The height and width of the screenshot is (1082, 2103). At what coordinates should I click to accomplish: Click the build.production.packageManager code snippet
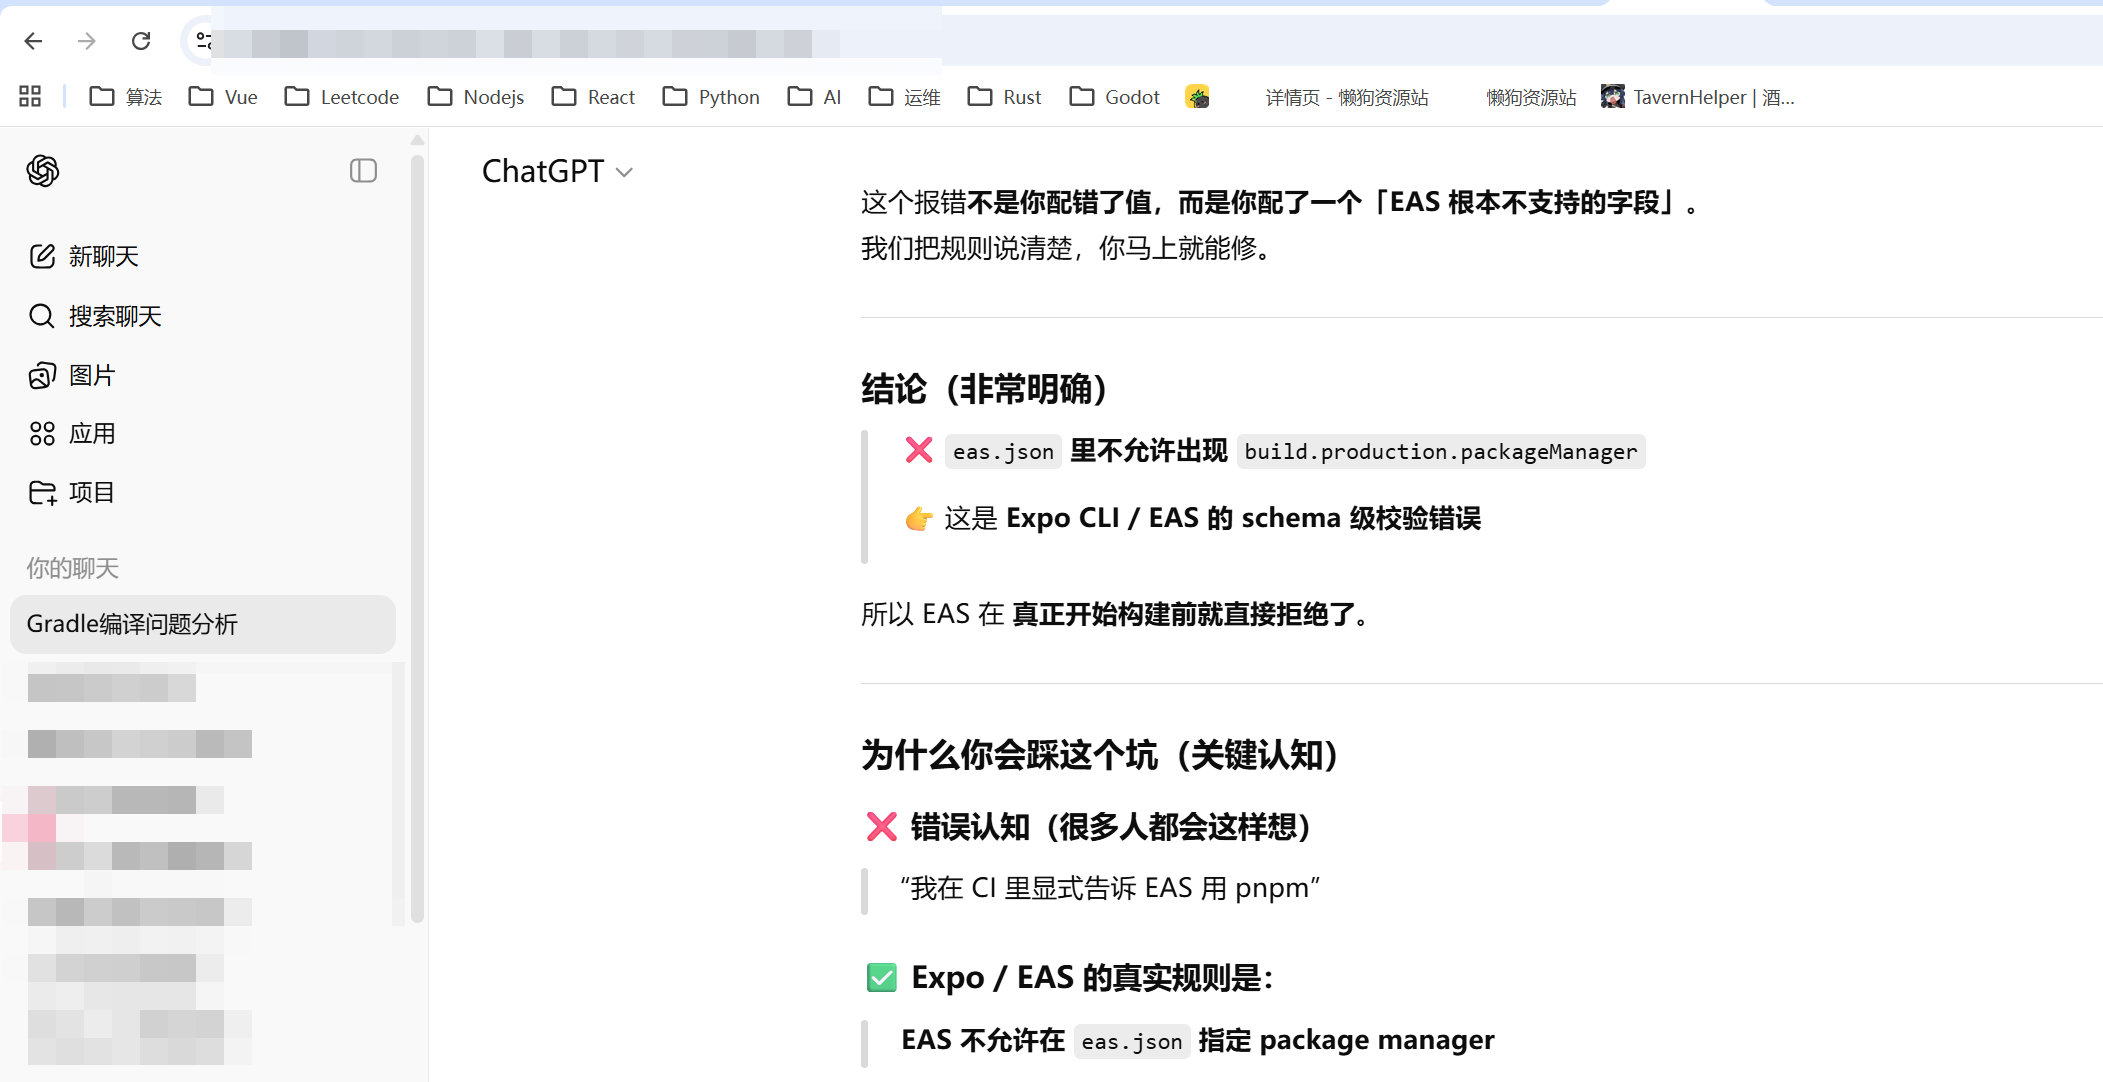pyautogui.click(x=1441, y=452)
